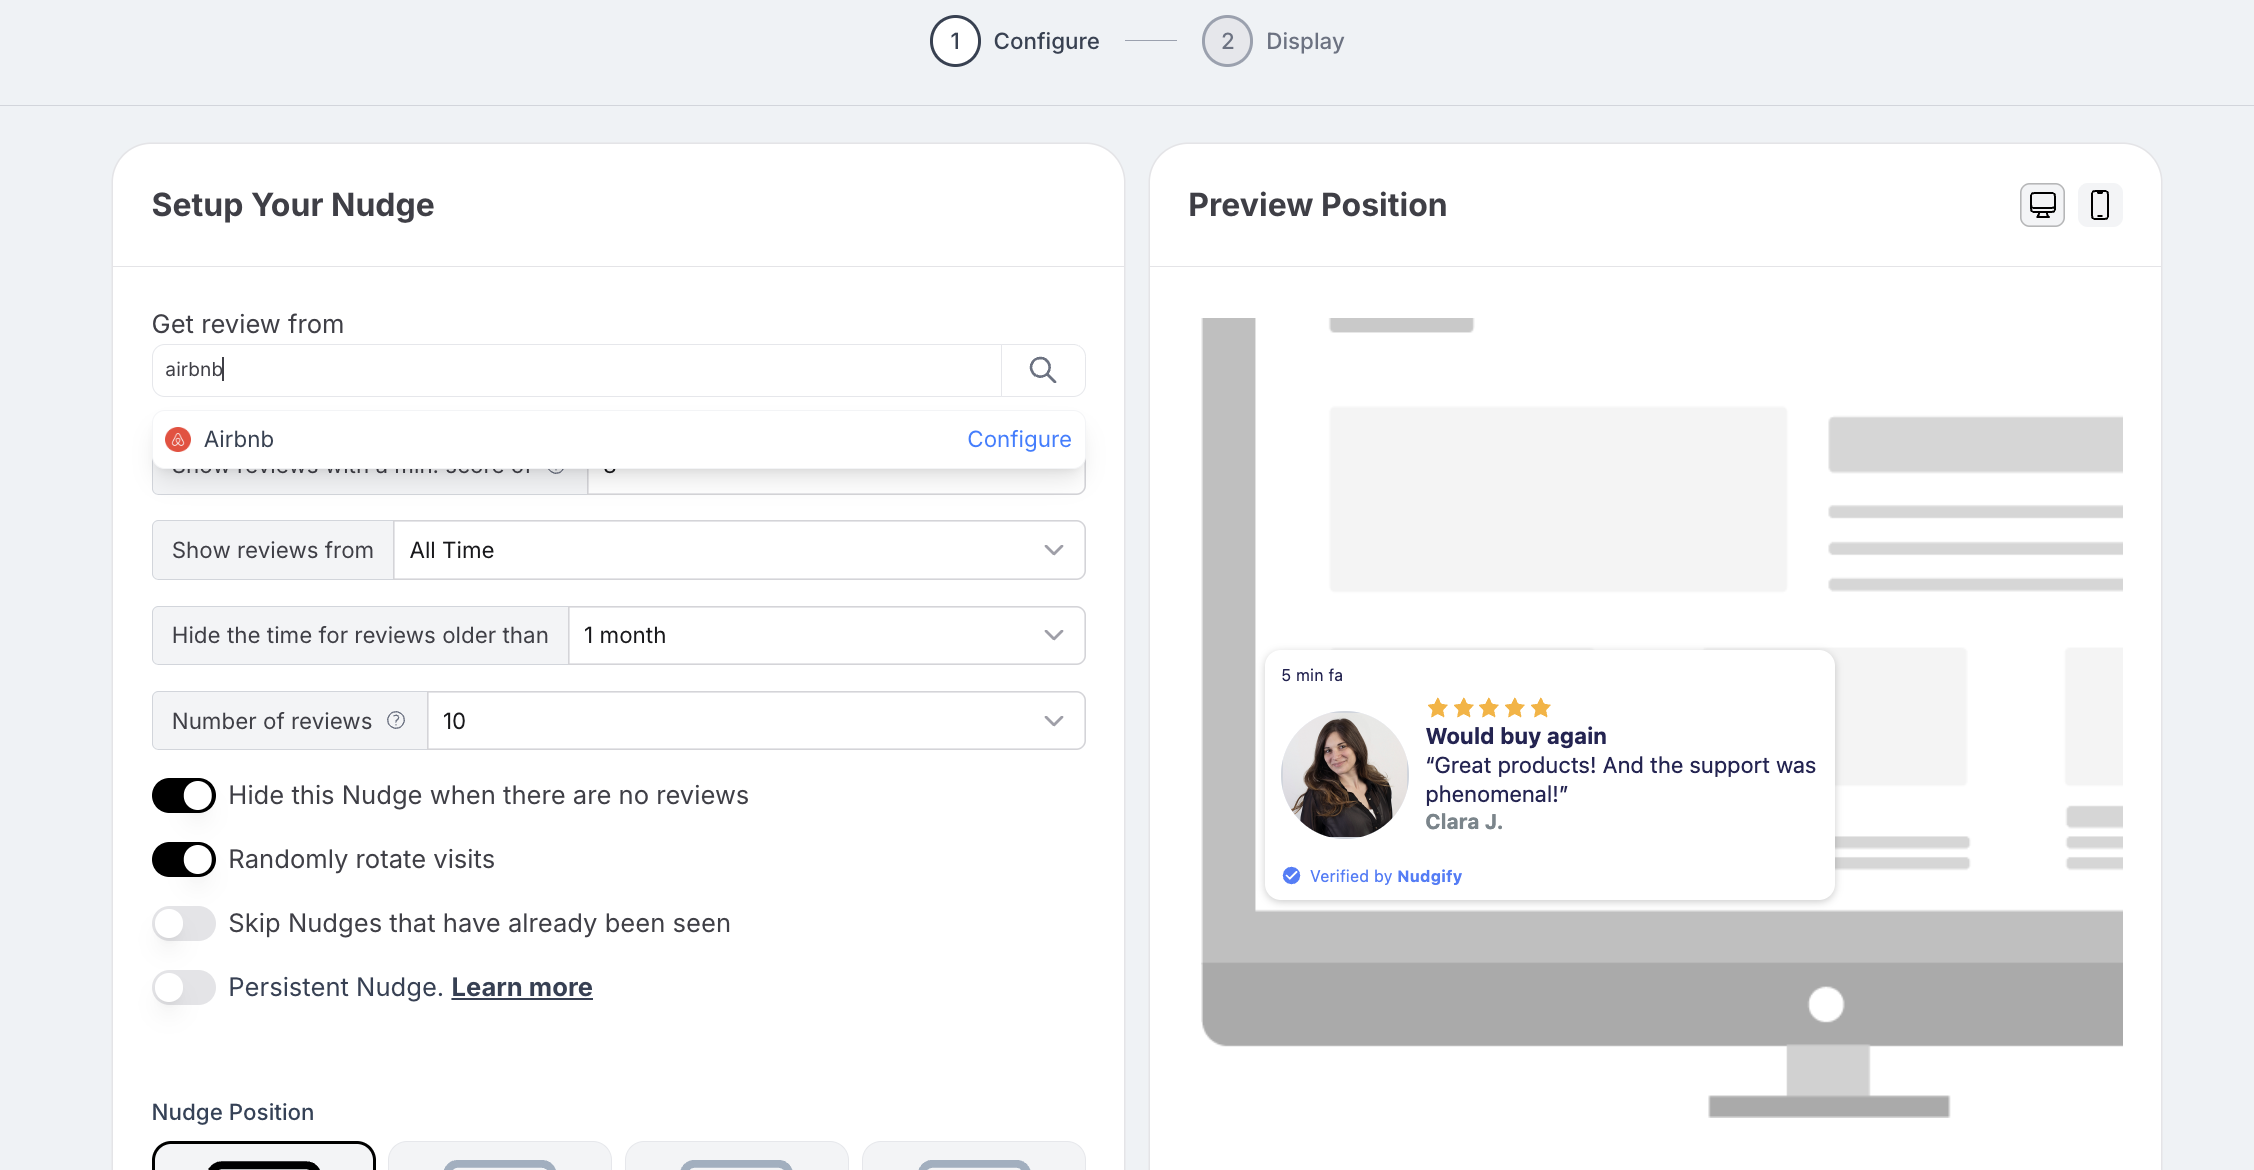Click the Get review from search field
Viewport: 2254px width, 1170px height.
pos(576,370)
